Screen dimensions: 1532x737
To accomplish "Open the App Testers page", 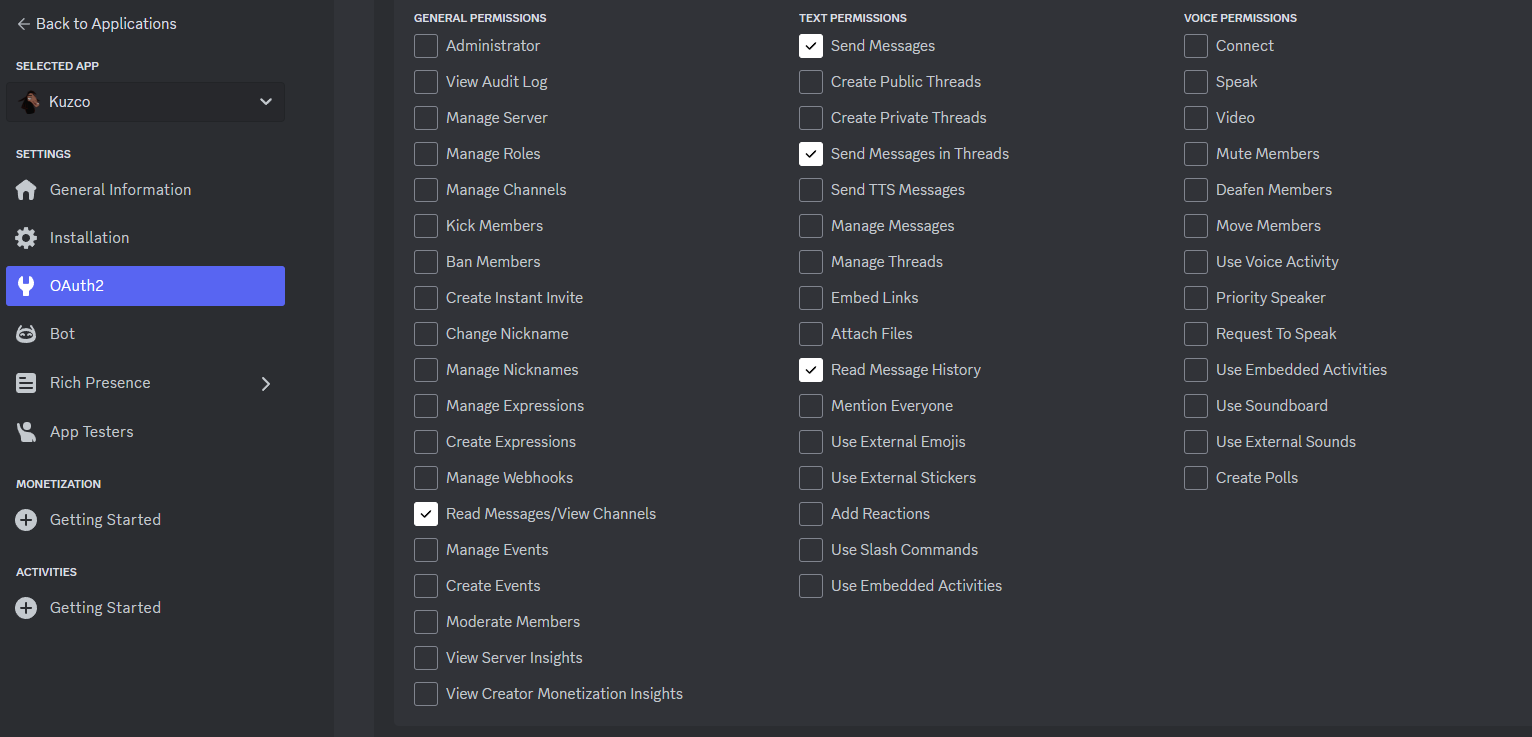I will 145,432.
